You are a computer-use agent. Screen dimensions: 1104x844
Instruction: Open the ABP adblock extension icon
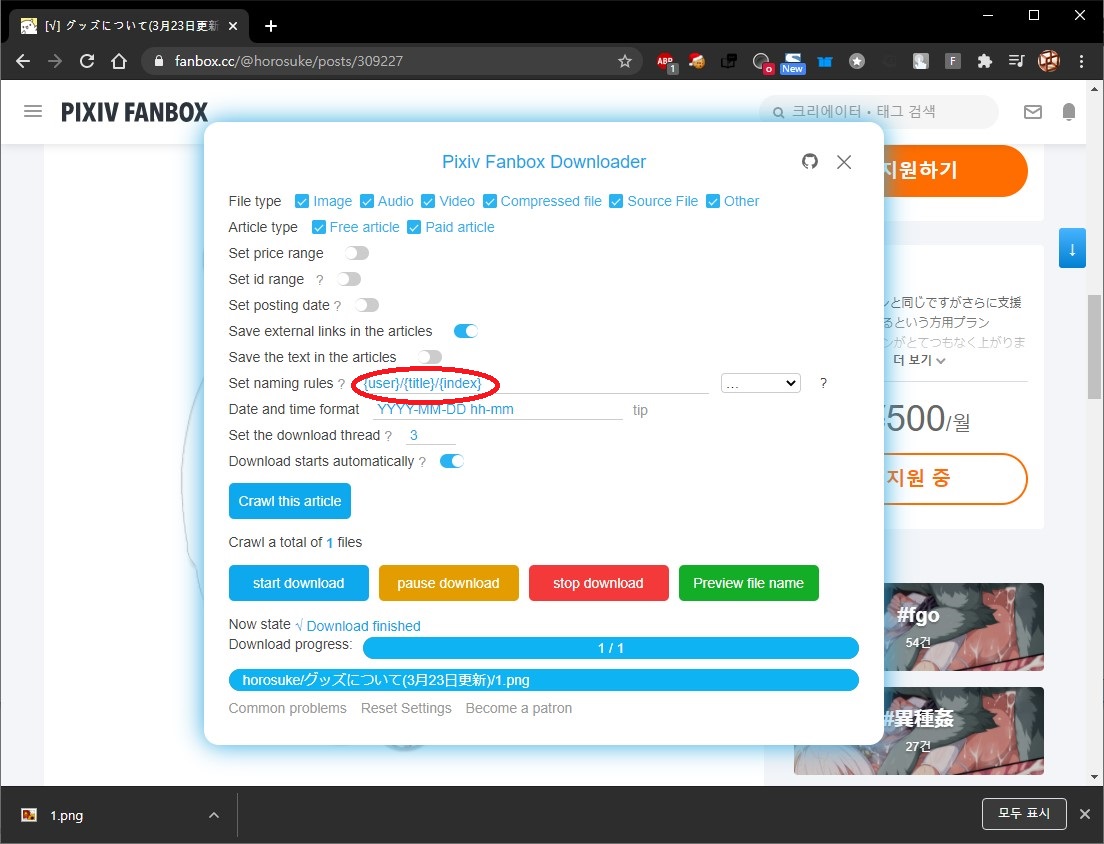[x=665, y=62]
